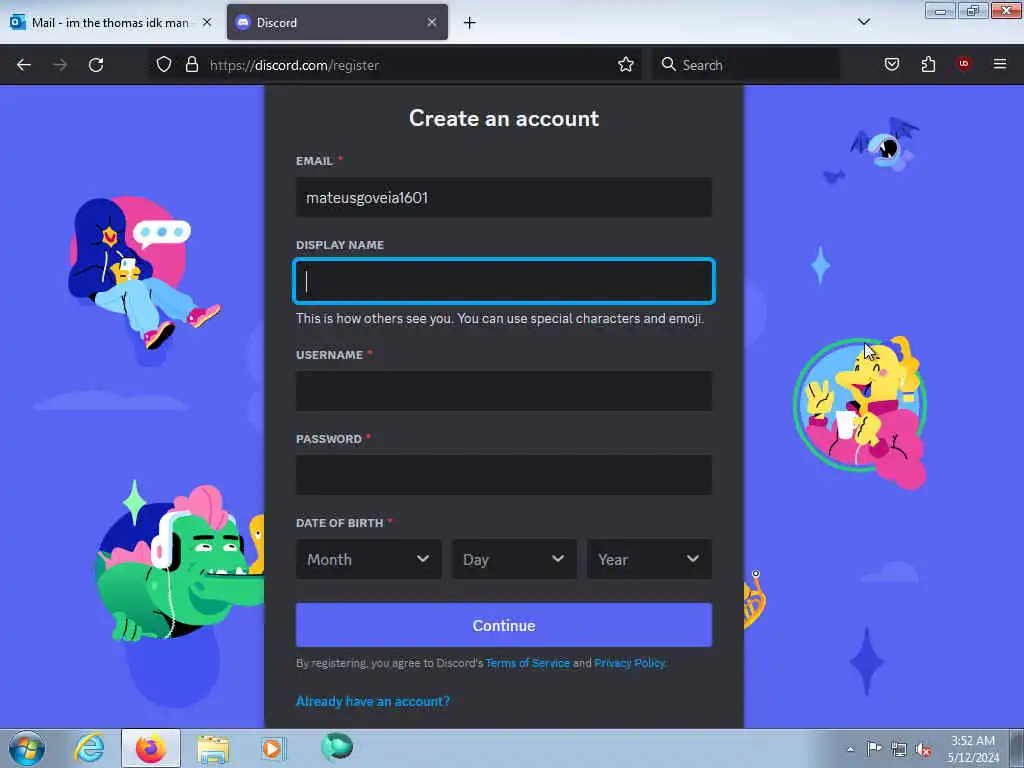Click the disabled forward arrow
The width and height of the screenshot is (1024, 768).
click(60, 65)
